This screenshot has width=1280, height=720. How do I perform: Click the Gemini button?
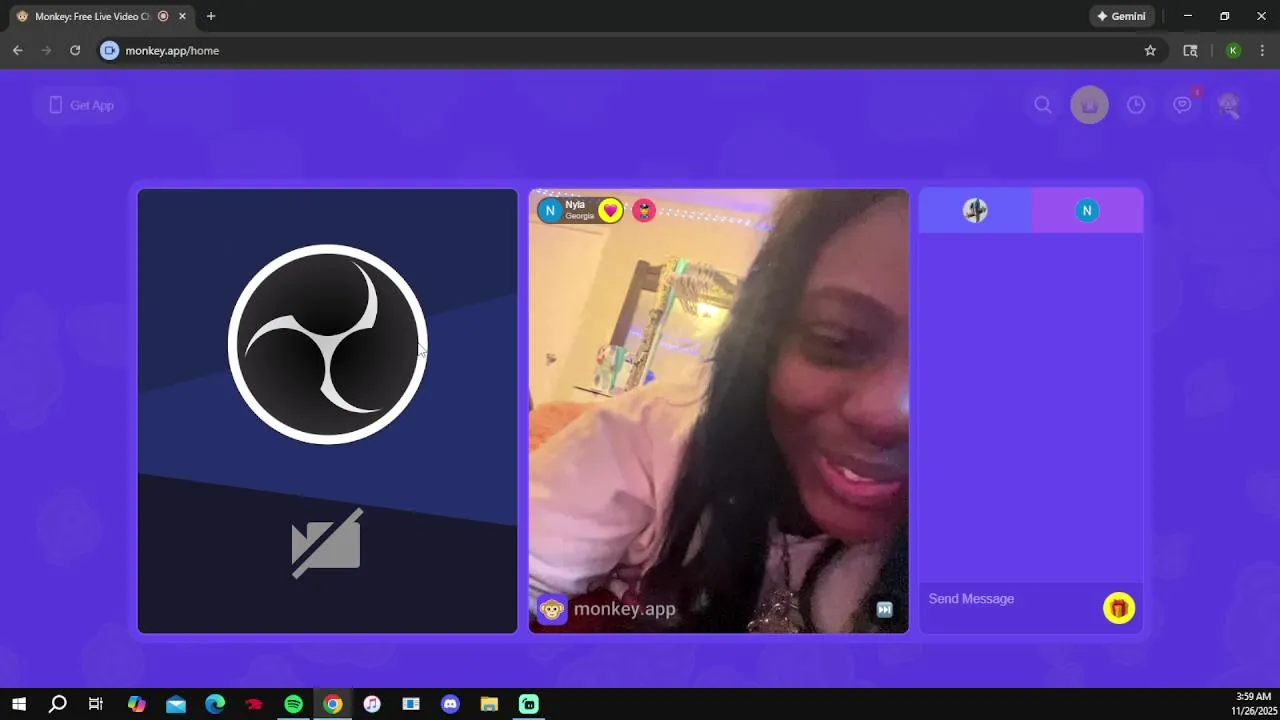pos(1122,16)
